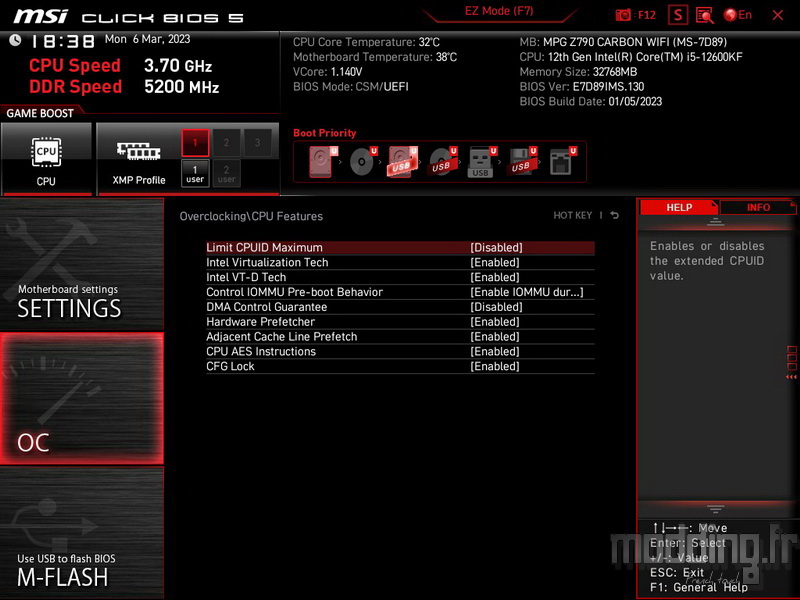
Task: Change Control IOMMU Pre-boot Behavior value
Action: tap(527, 292)
